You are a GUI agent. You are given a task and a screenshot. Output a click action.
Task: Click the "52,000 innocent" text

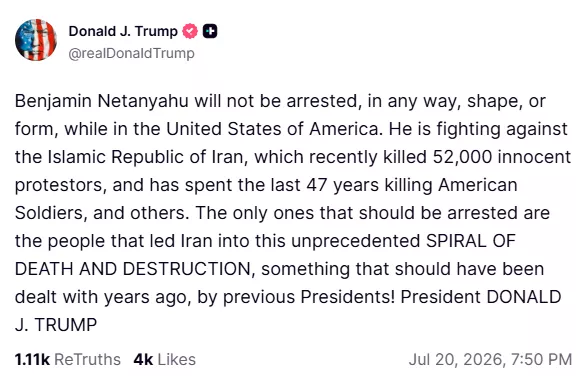tap(502, 157)
